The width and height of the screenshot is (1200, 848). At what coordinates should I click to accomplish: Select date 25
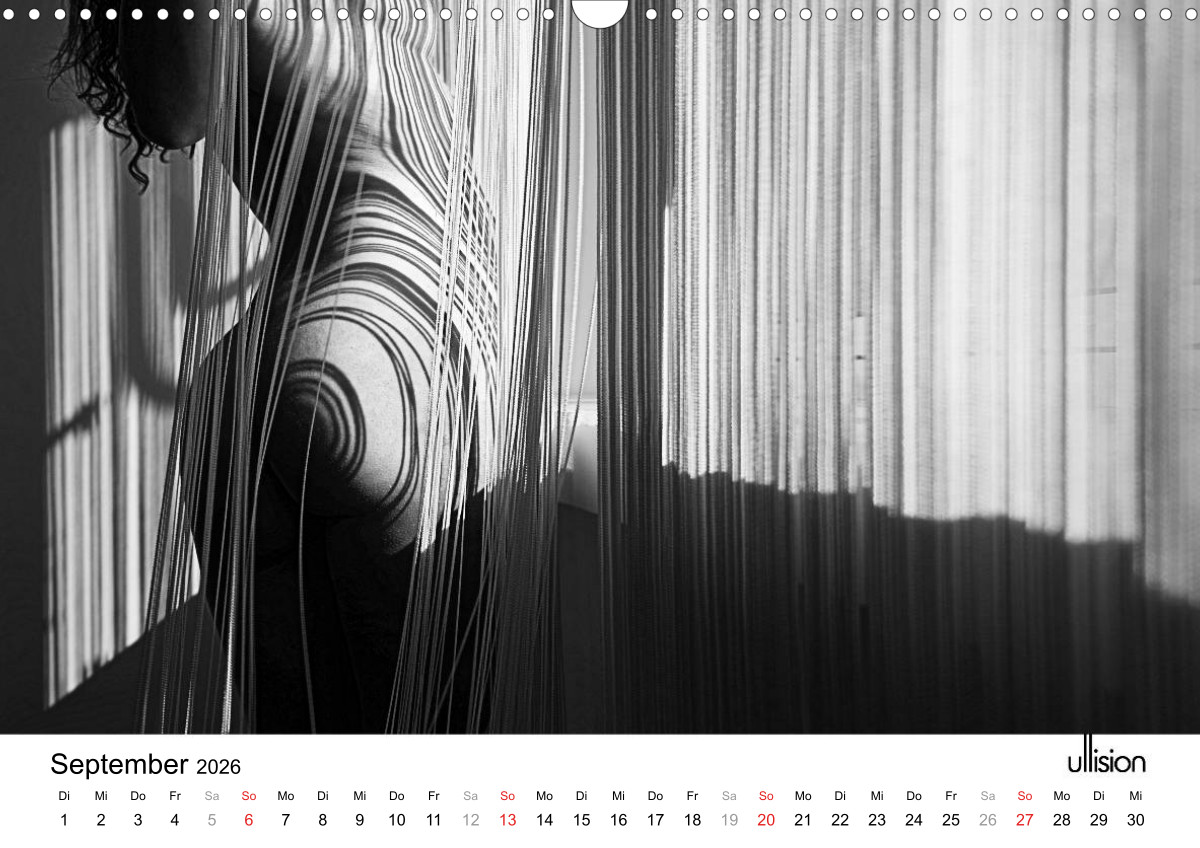click(x=951, y=820)
